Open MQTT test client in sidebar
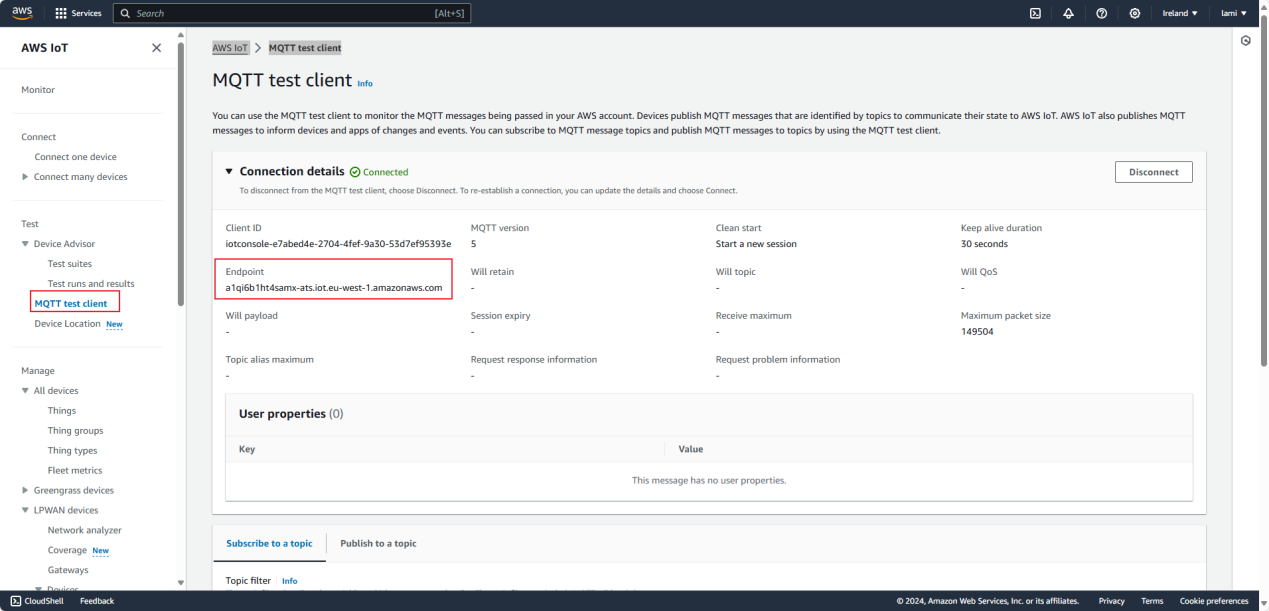The image size is (1269, 611). click(x=71, y=304)
